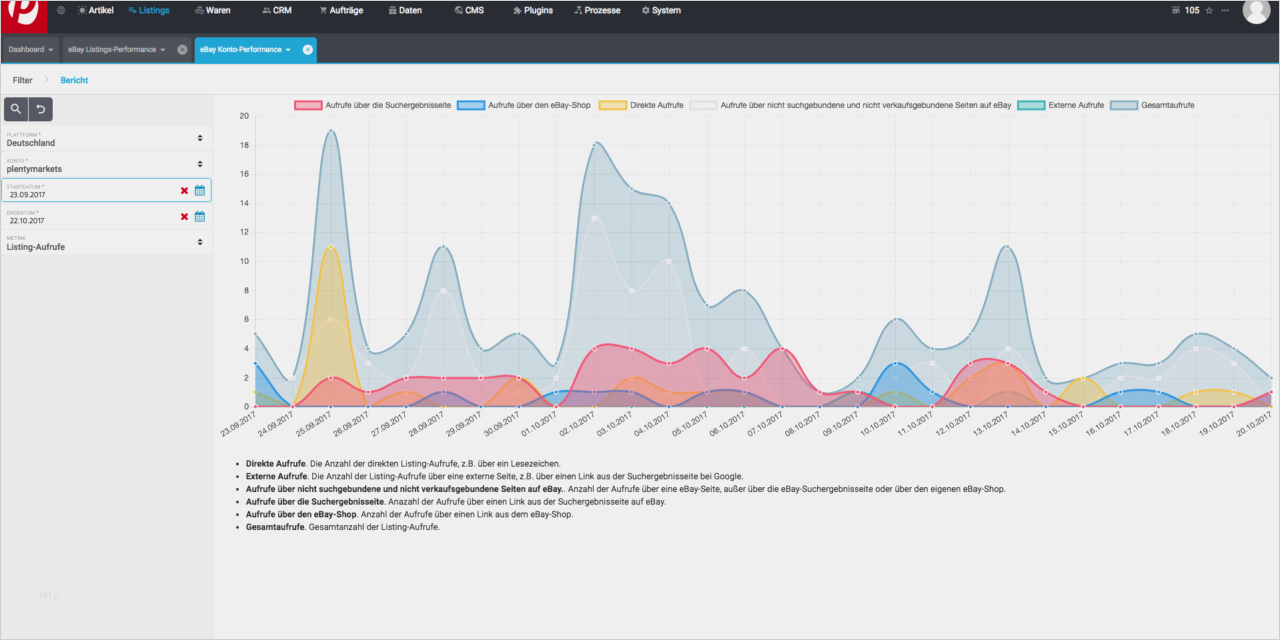Open the Startdatum calendar picker

200,190
